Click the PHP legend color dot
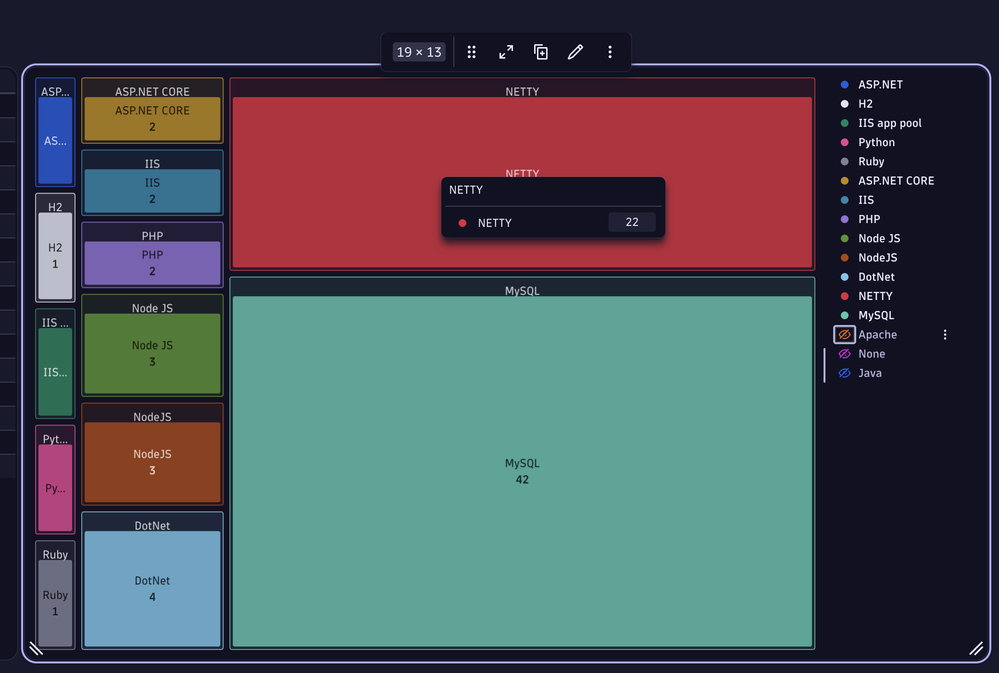999x673 pixels. [844, 219]
